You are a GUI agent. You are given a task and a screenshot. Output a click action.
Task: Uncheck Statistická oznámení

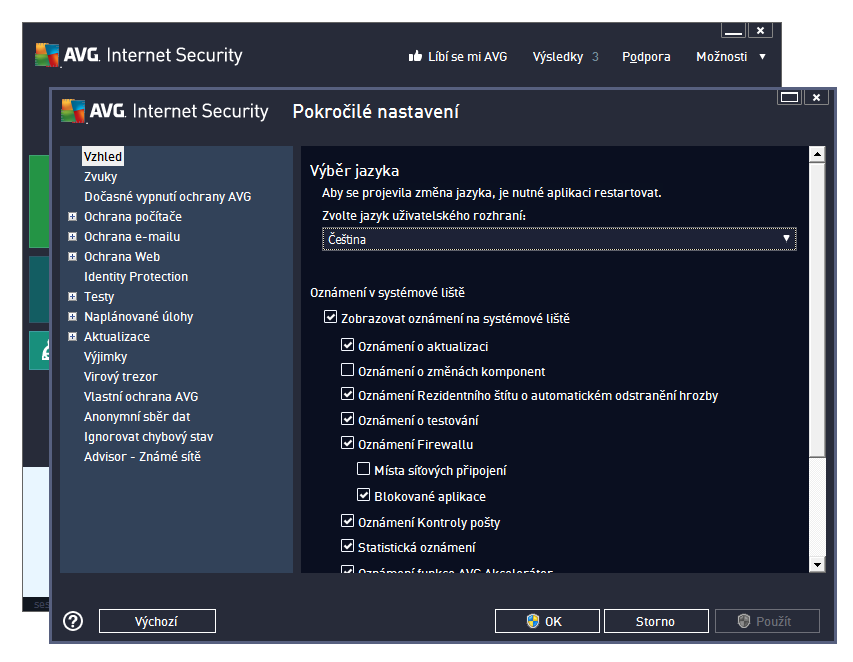[347, 546]
